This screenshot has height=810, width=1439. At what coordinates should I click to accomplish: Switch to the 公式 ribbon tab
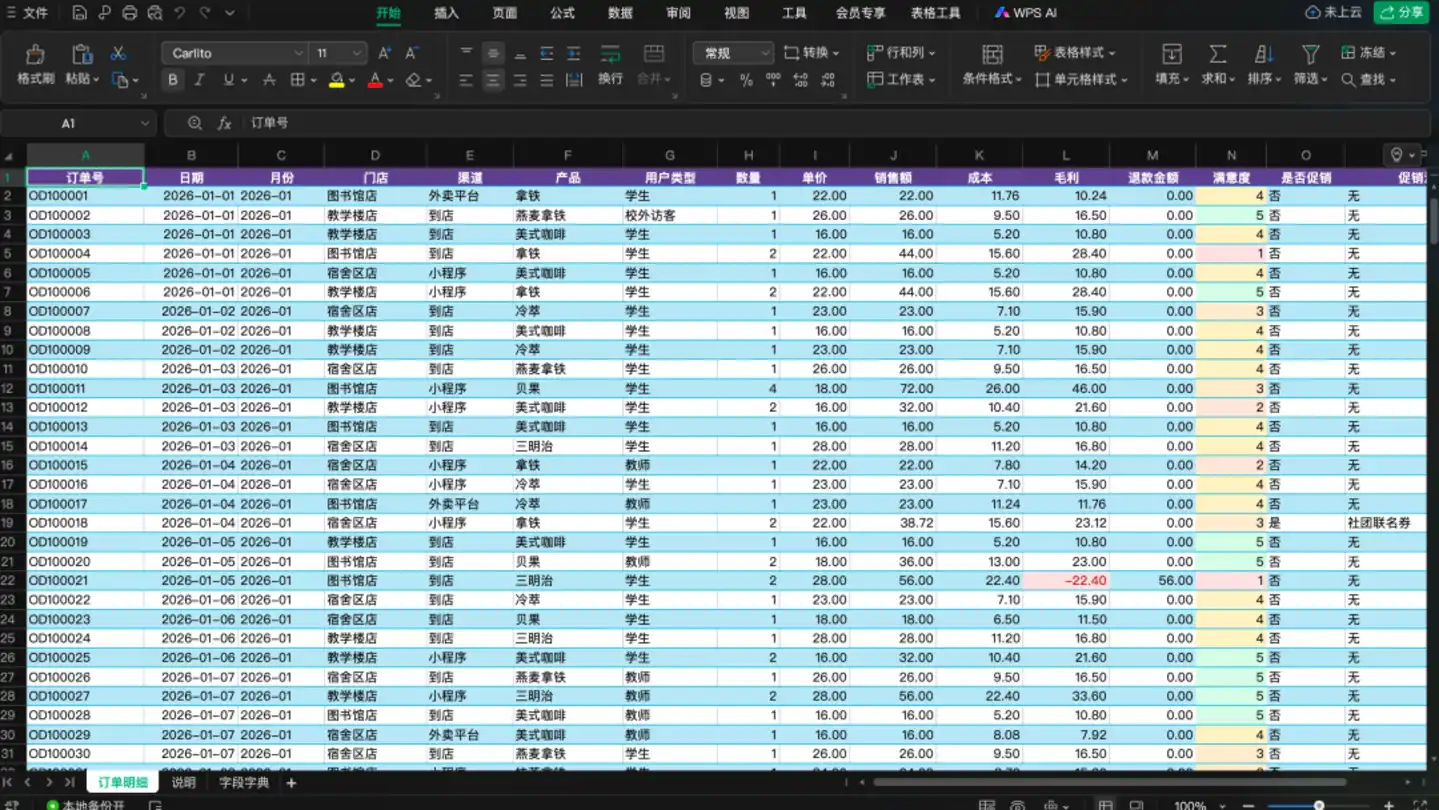(562, 13)
